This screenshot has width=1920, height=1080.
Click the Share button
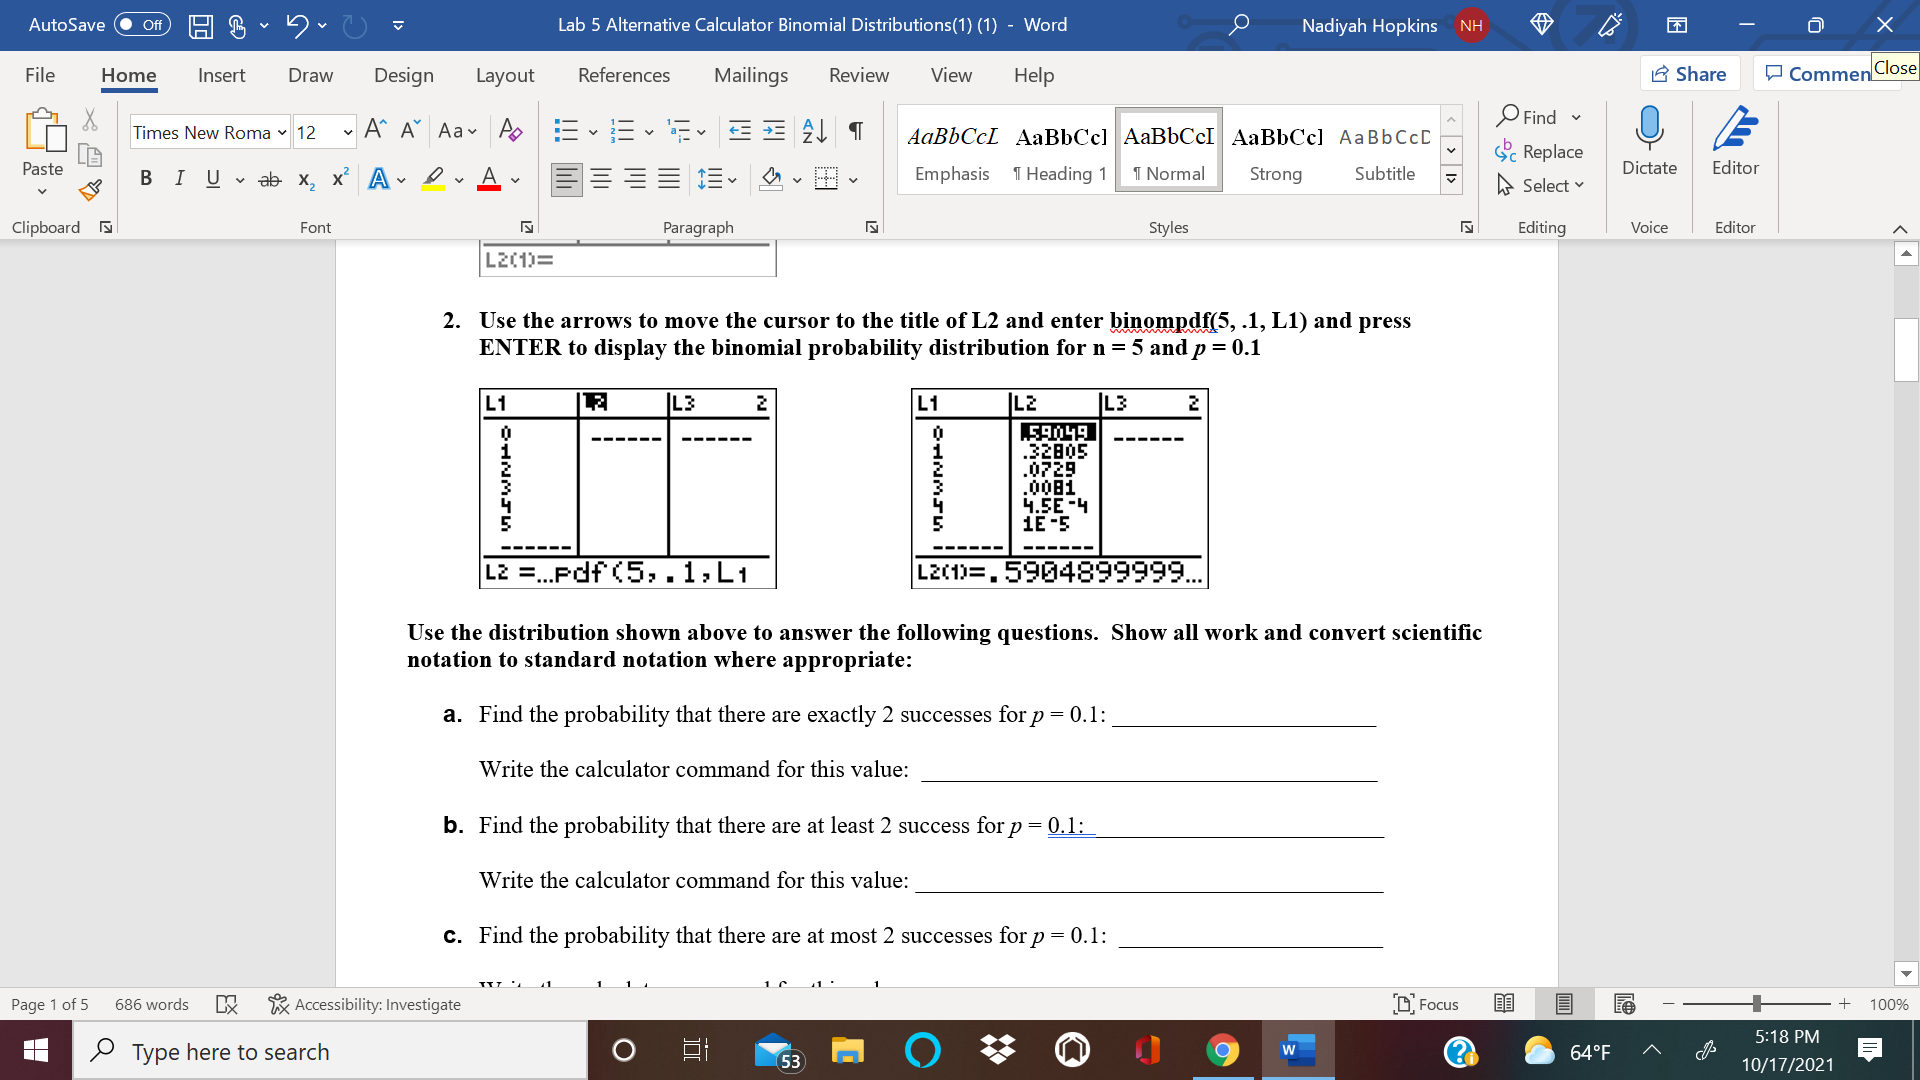[1689, 73]
